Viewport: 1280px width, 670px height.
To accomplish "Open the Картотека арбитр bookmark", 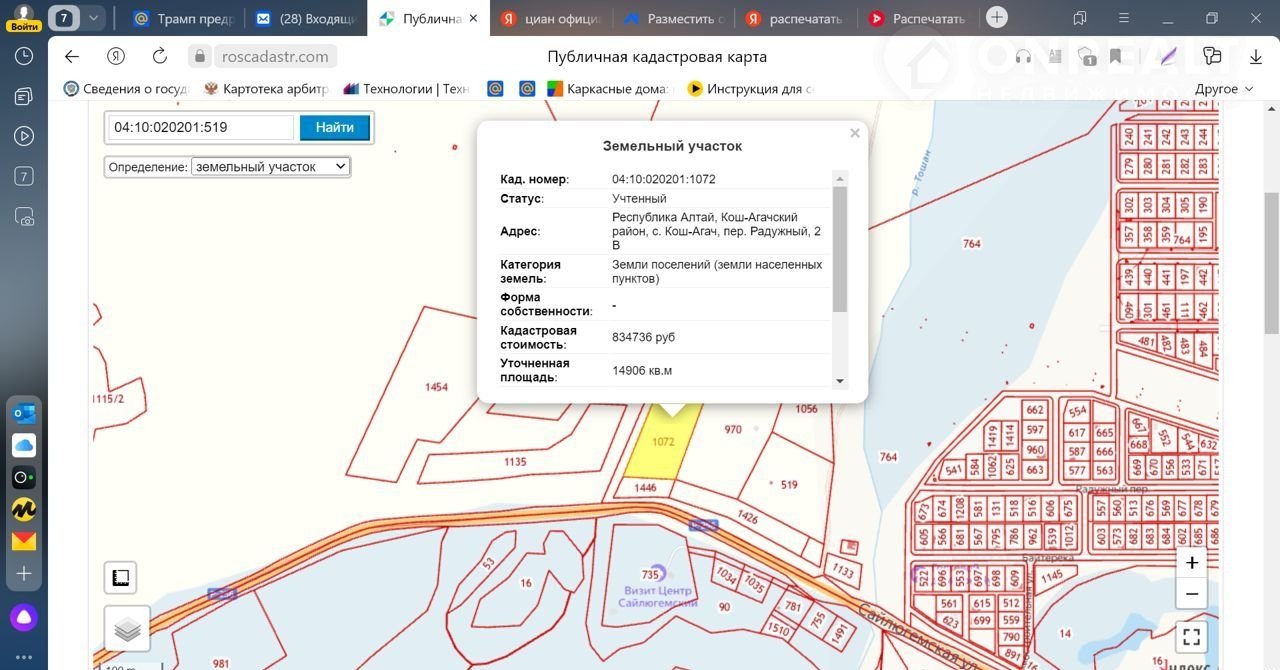I will [265, 89].
